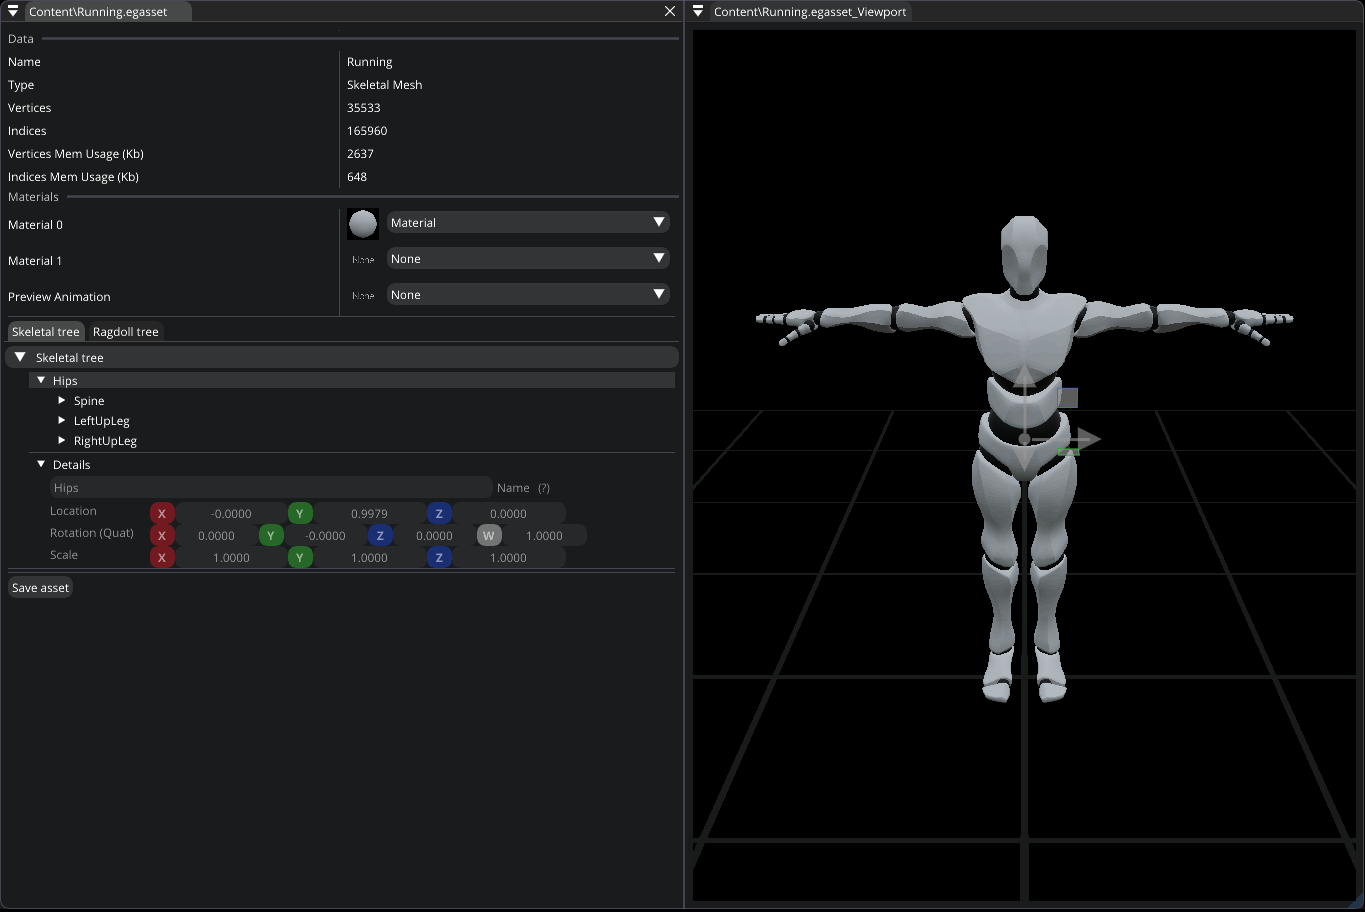Click the Rotation W value 1.0000
Viewport: 1365px width, 912px height.
click(x=544, y=535)
